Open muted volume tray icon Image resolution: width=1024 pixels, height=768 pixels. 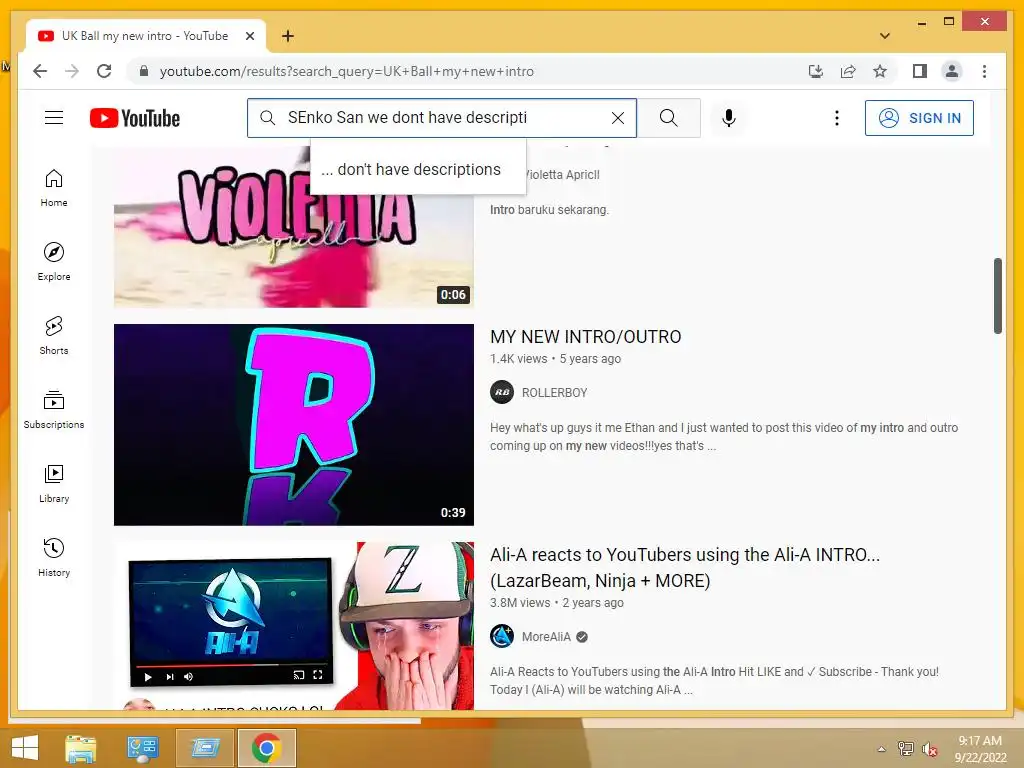[x=929, y=749]
